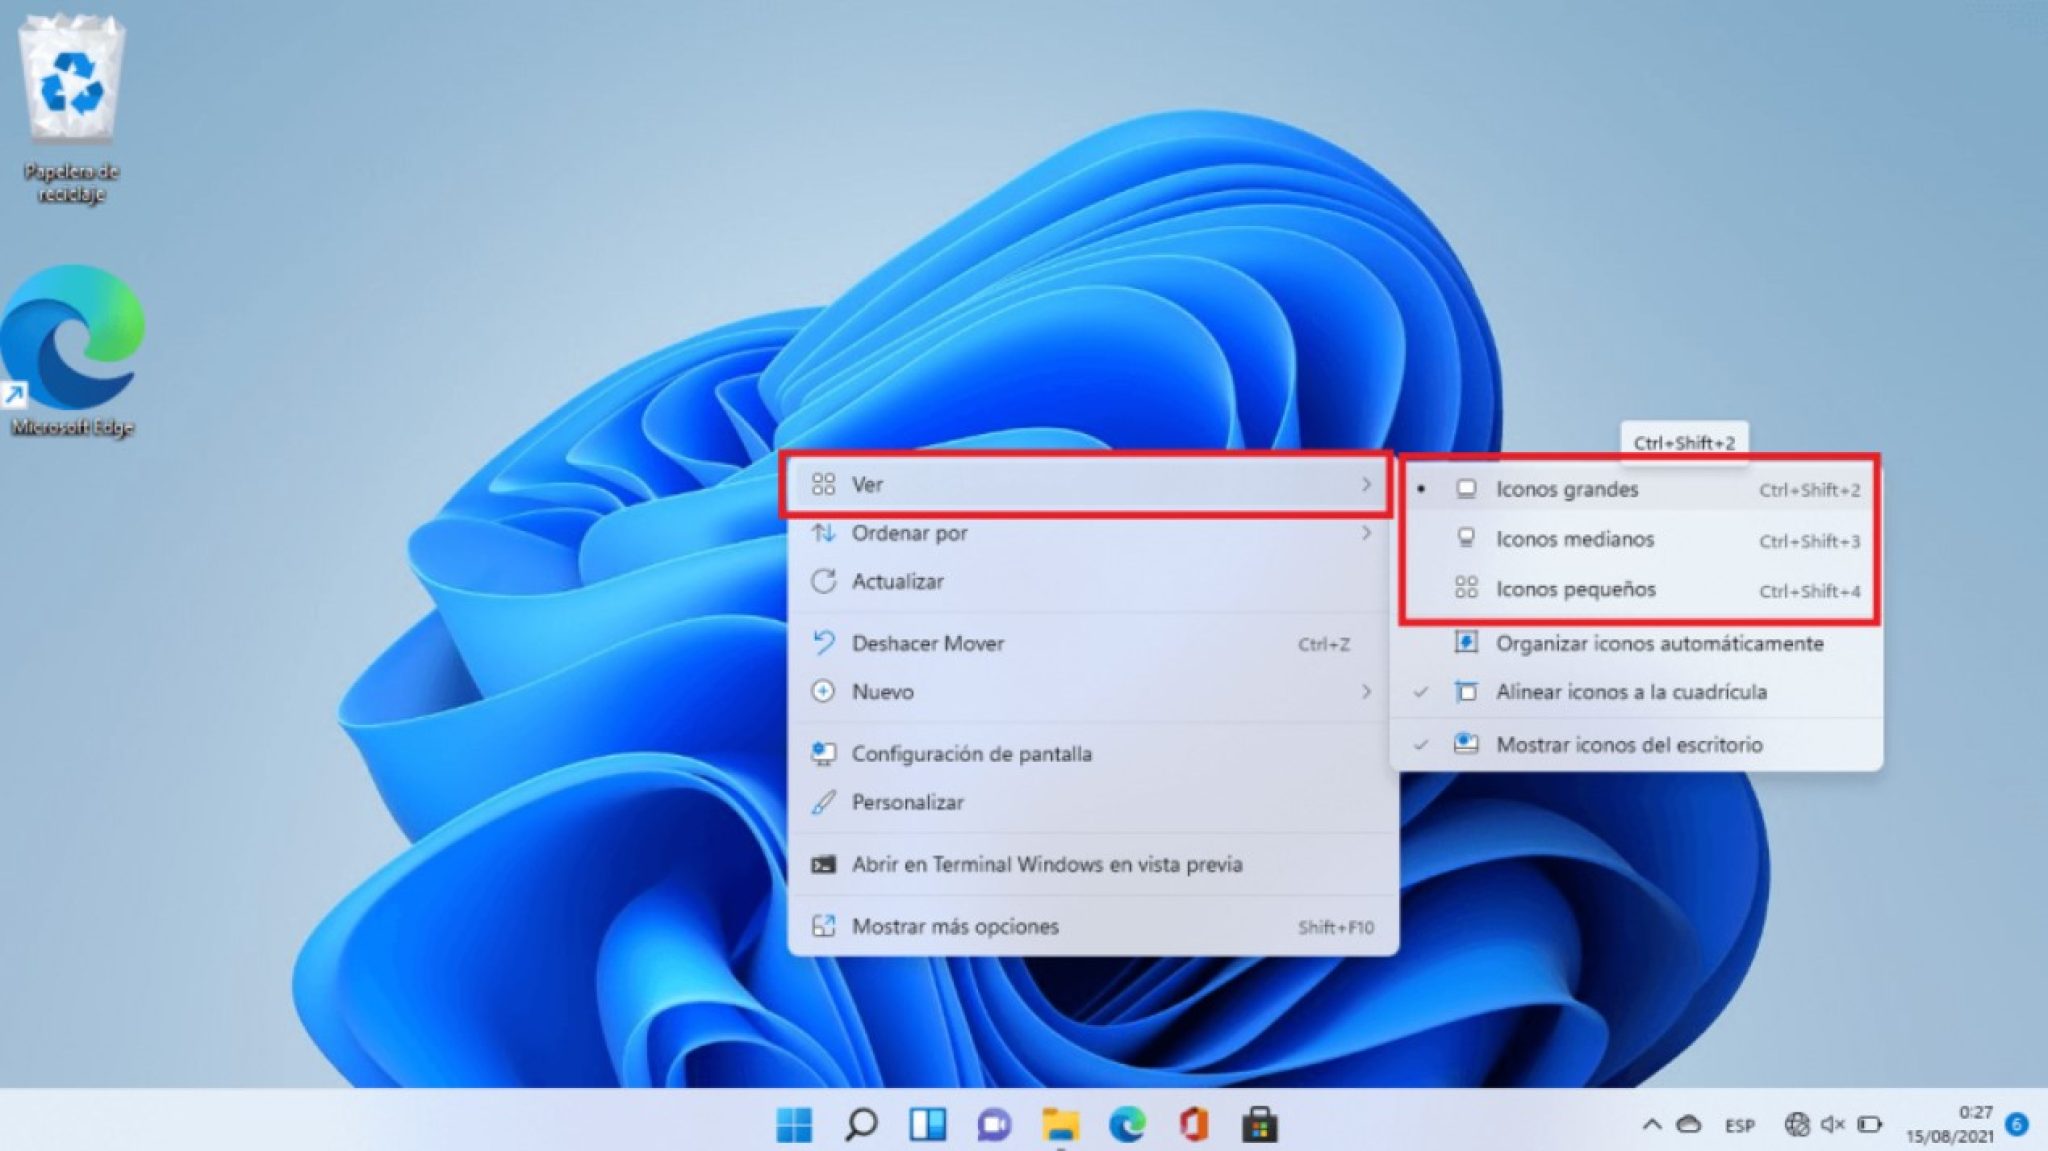Toggle Organizar iconos automáticamente
Viewport: 2048px width, 1151px height.
tap(1637, 643)
